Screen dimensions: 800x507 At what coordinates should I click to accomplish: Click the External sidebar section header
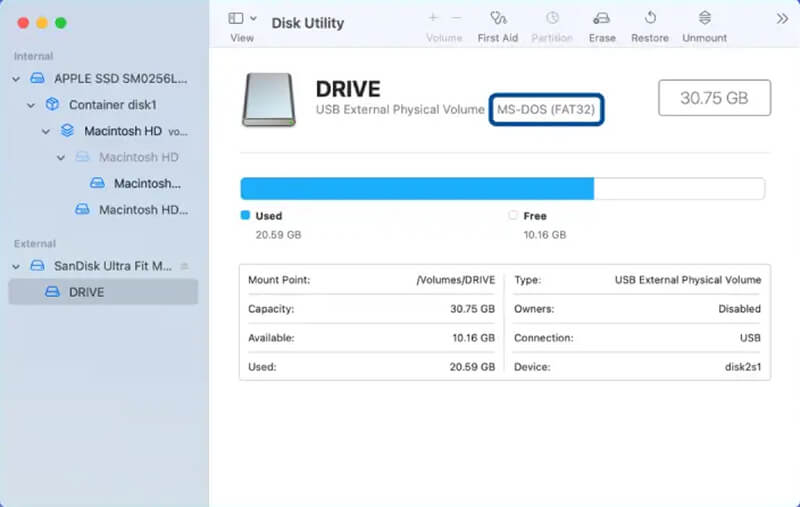[35, 243]
